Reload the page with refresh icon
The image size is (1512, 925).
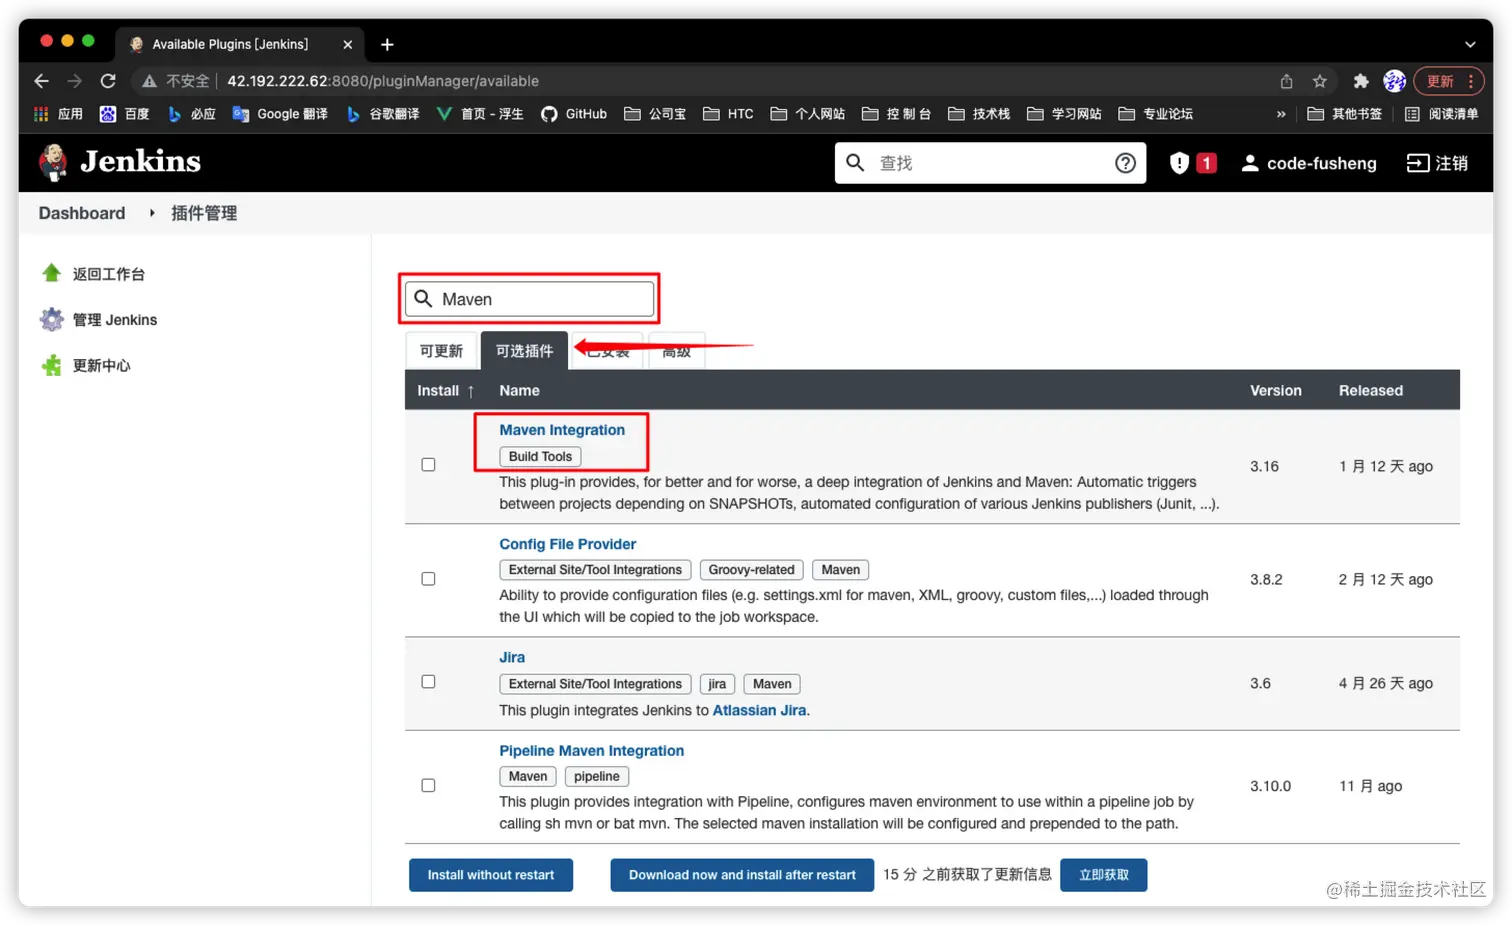[108, 81]
